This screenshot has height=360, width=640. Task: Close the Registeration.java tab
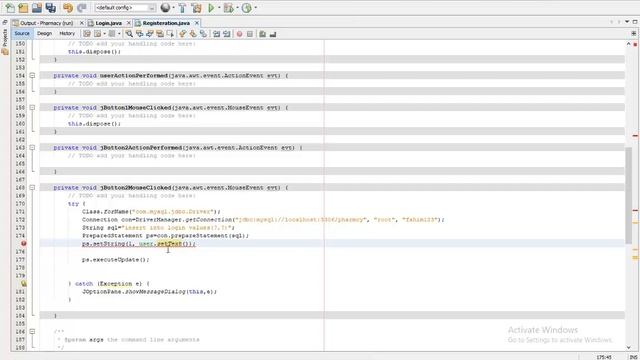[x=197, y=23]
